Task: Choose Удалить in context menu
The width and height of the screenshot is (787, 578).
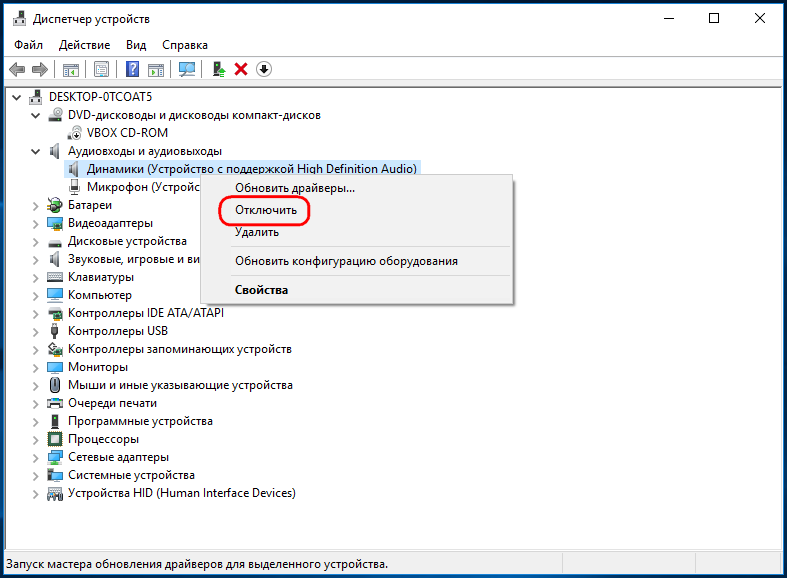Action: click(x=357, y=232)
